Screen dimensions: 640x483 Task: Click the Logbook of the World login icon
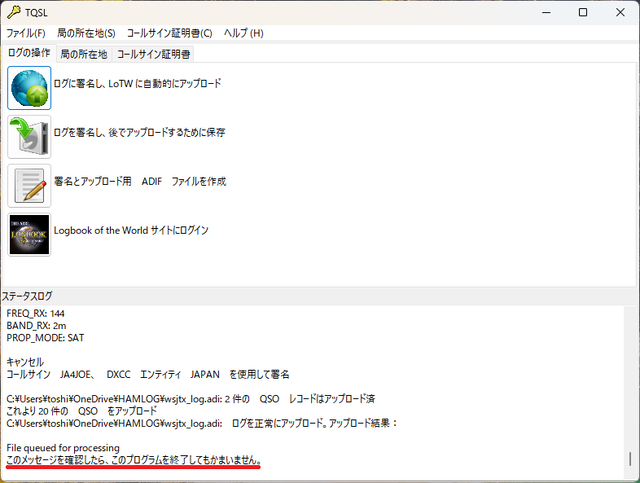tap(29, 235)
